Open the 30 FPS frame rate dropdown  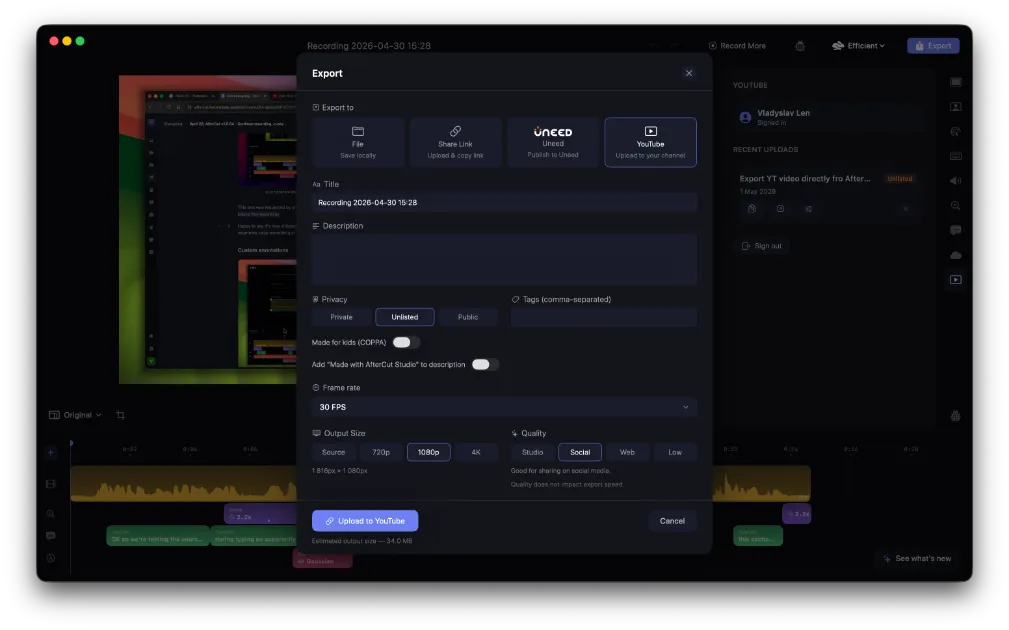[x=504, y=407]
